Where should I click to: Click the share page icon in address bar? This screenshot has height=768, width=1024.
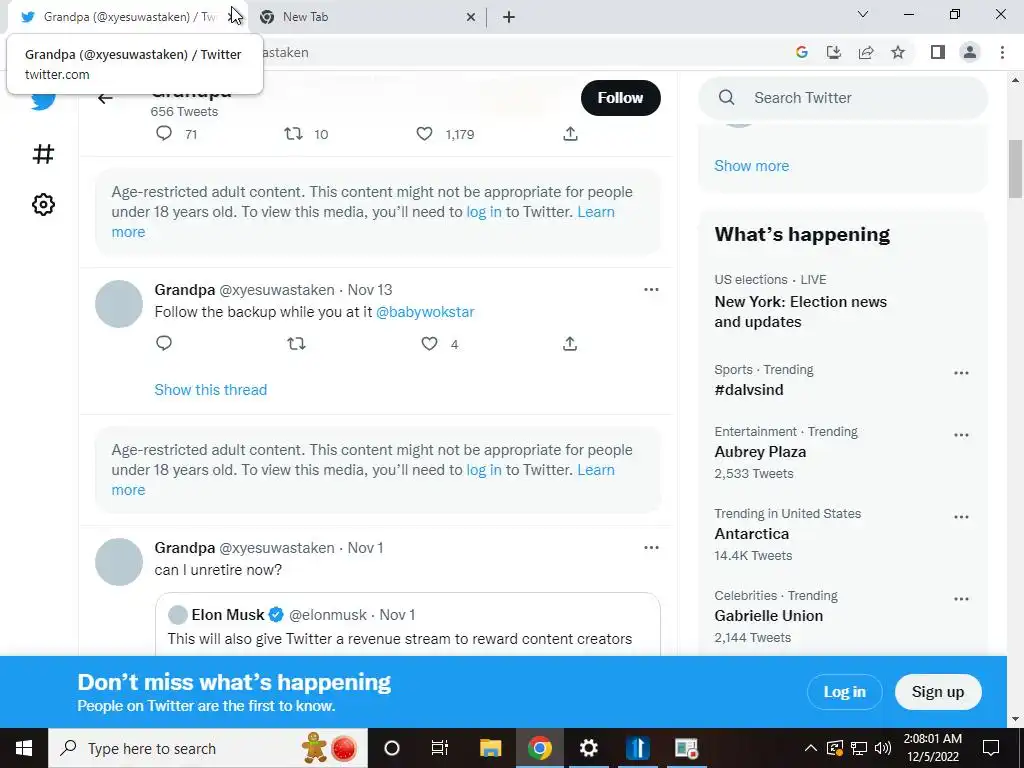[866, 52]
